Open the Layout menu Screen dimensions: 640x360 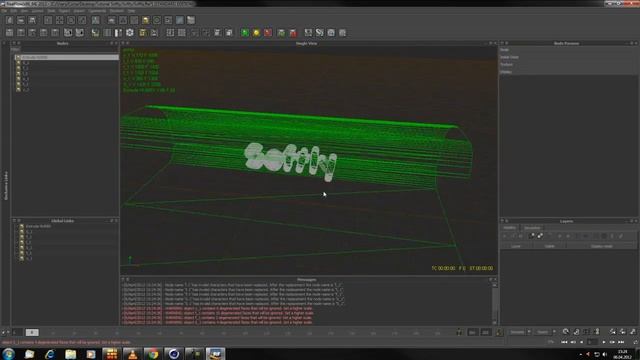(x=38, y=11)
